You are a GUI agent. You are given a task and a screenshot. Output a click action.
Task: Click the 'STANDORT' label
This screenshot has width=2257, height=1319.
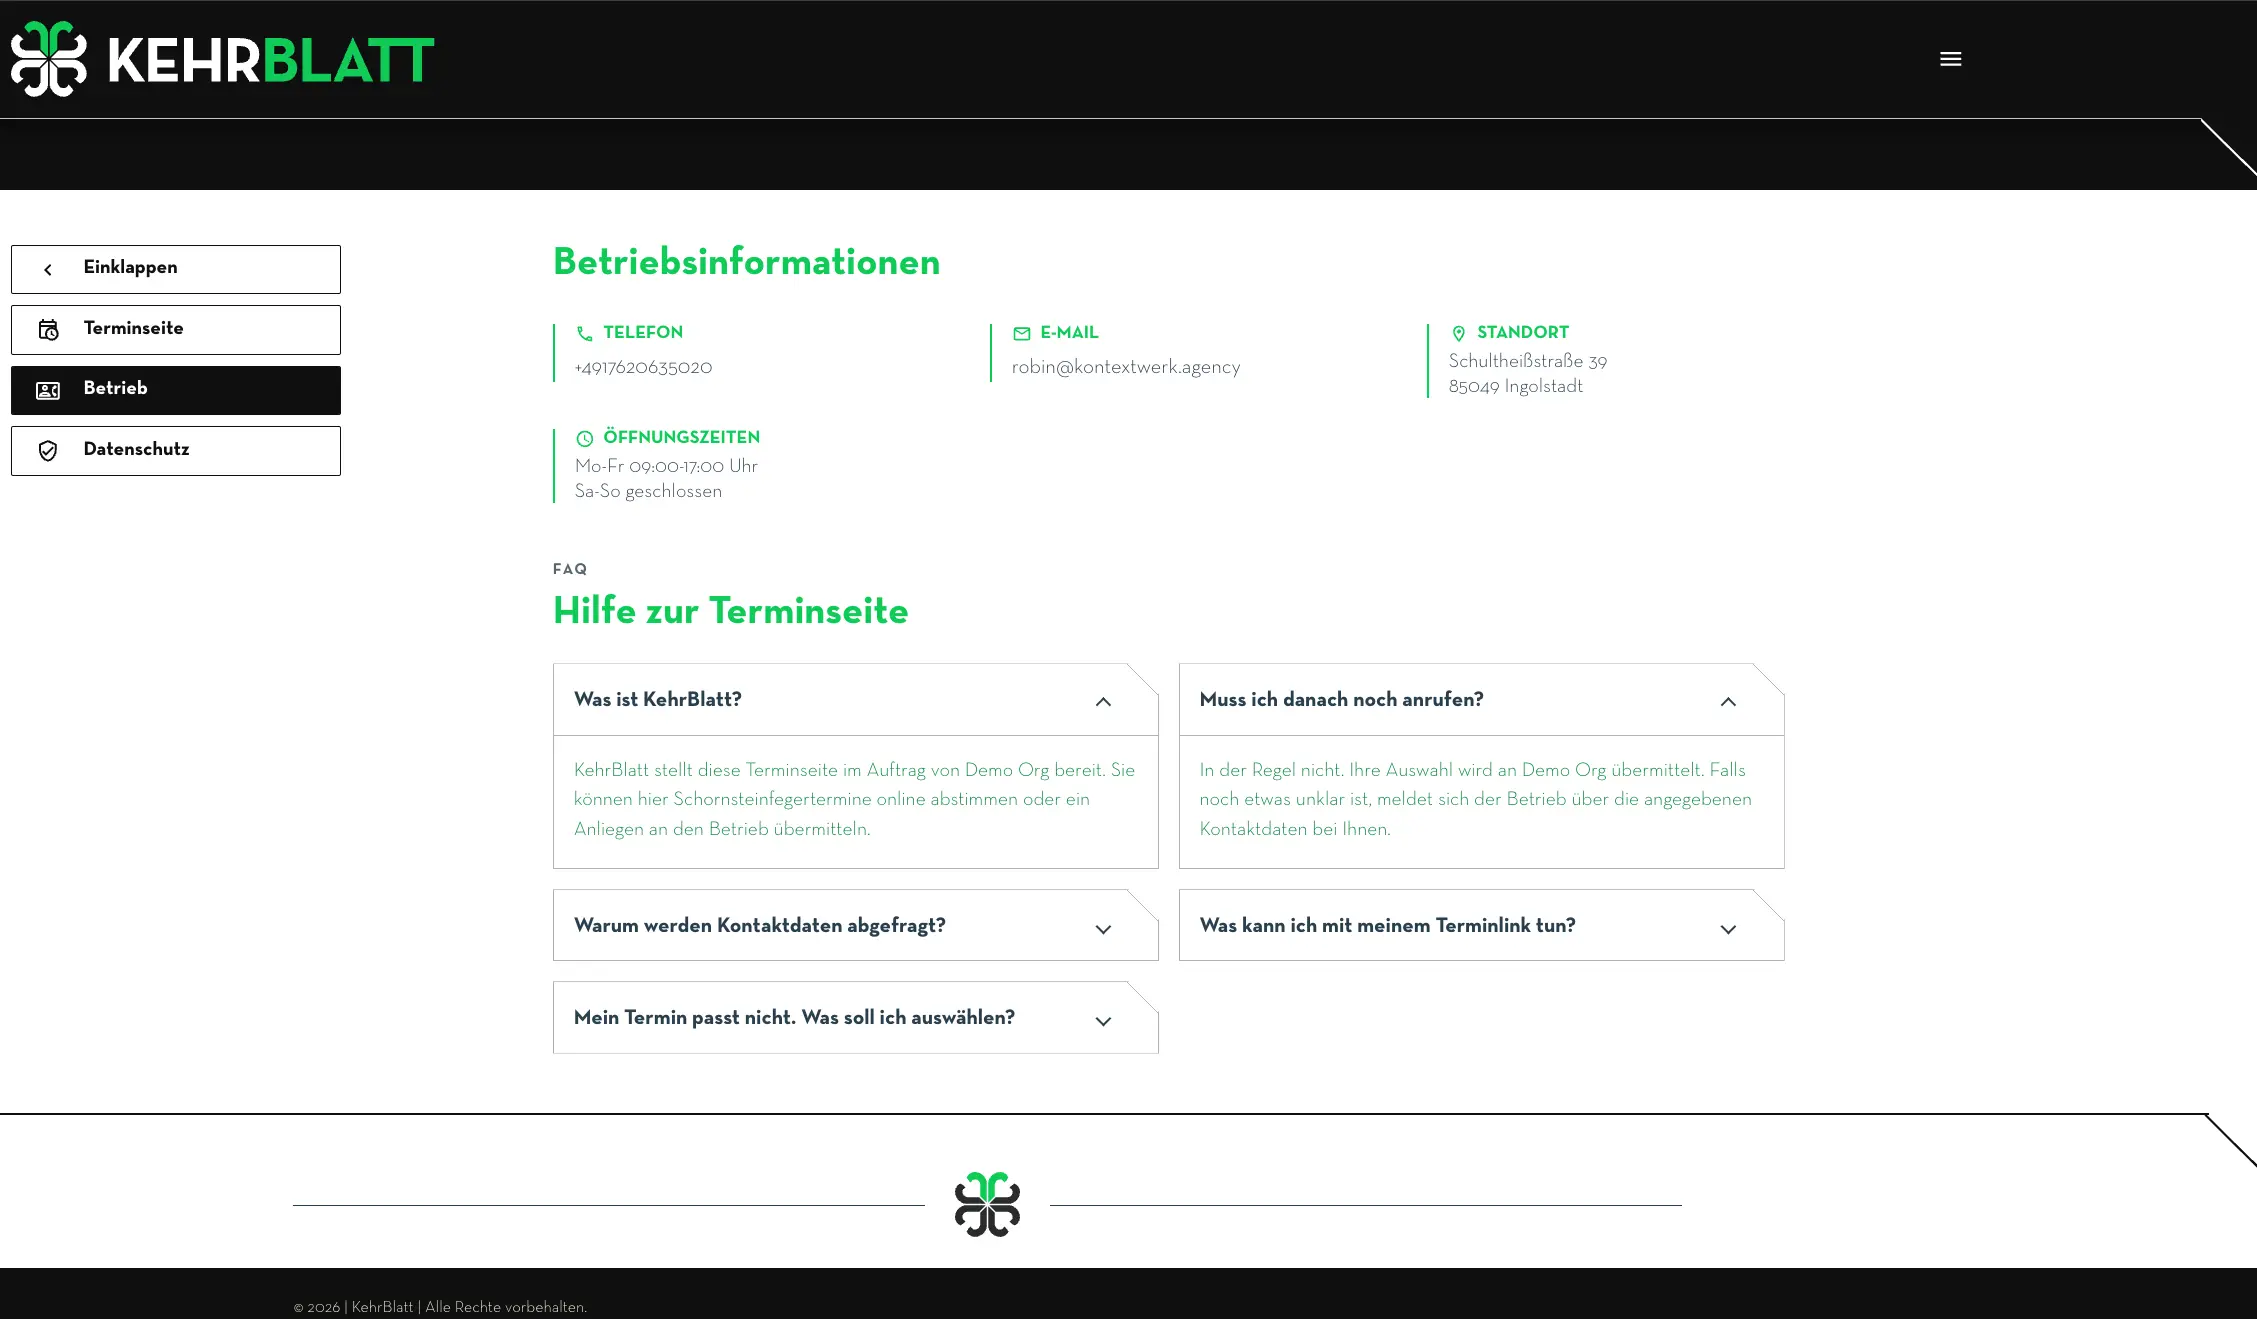[x=1522, y=332]
